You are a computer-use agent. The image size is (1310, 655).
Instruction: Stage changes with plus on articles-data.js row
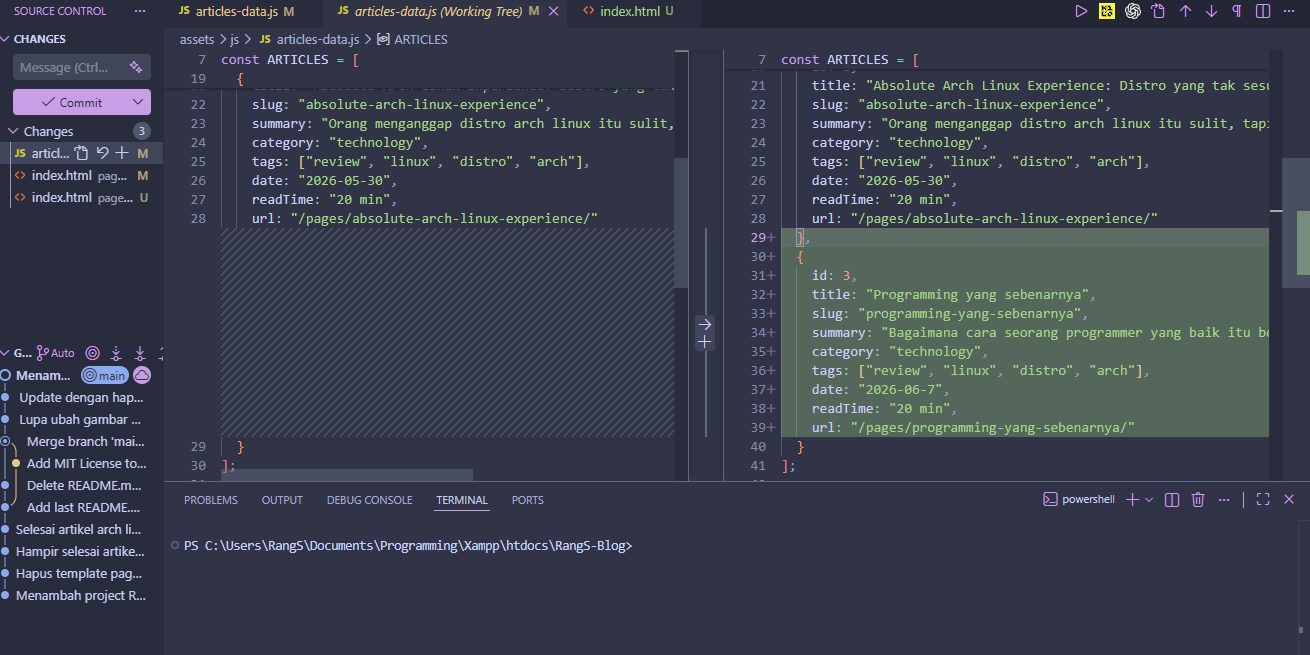point(121,153)
